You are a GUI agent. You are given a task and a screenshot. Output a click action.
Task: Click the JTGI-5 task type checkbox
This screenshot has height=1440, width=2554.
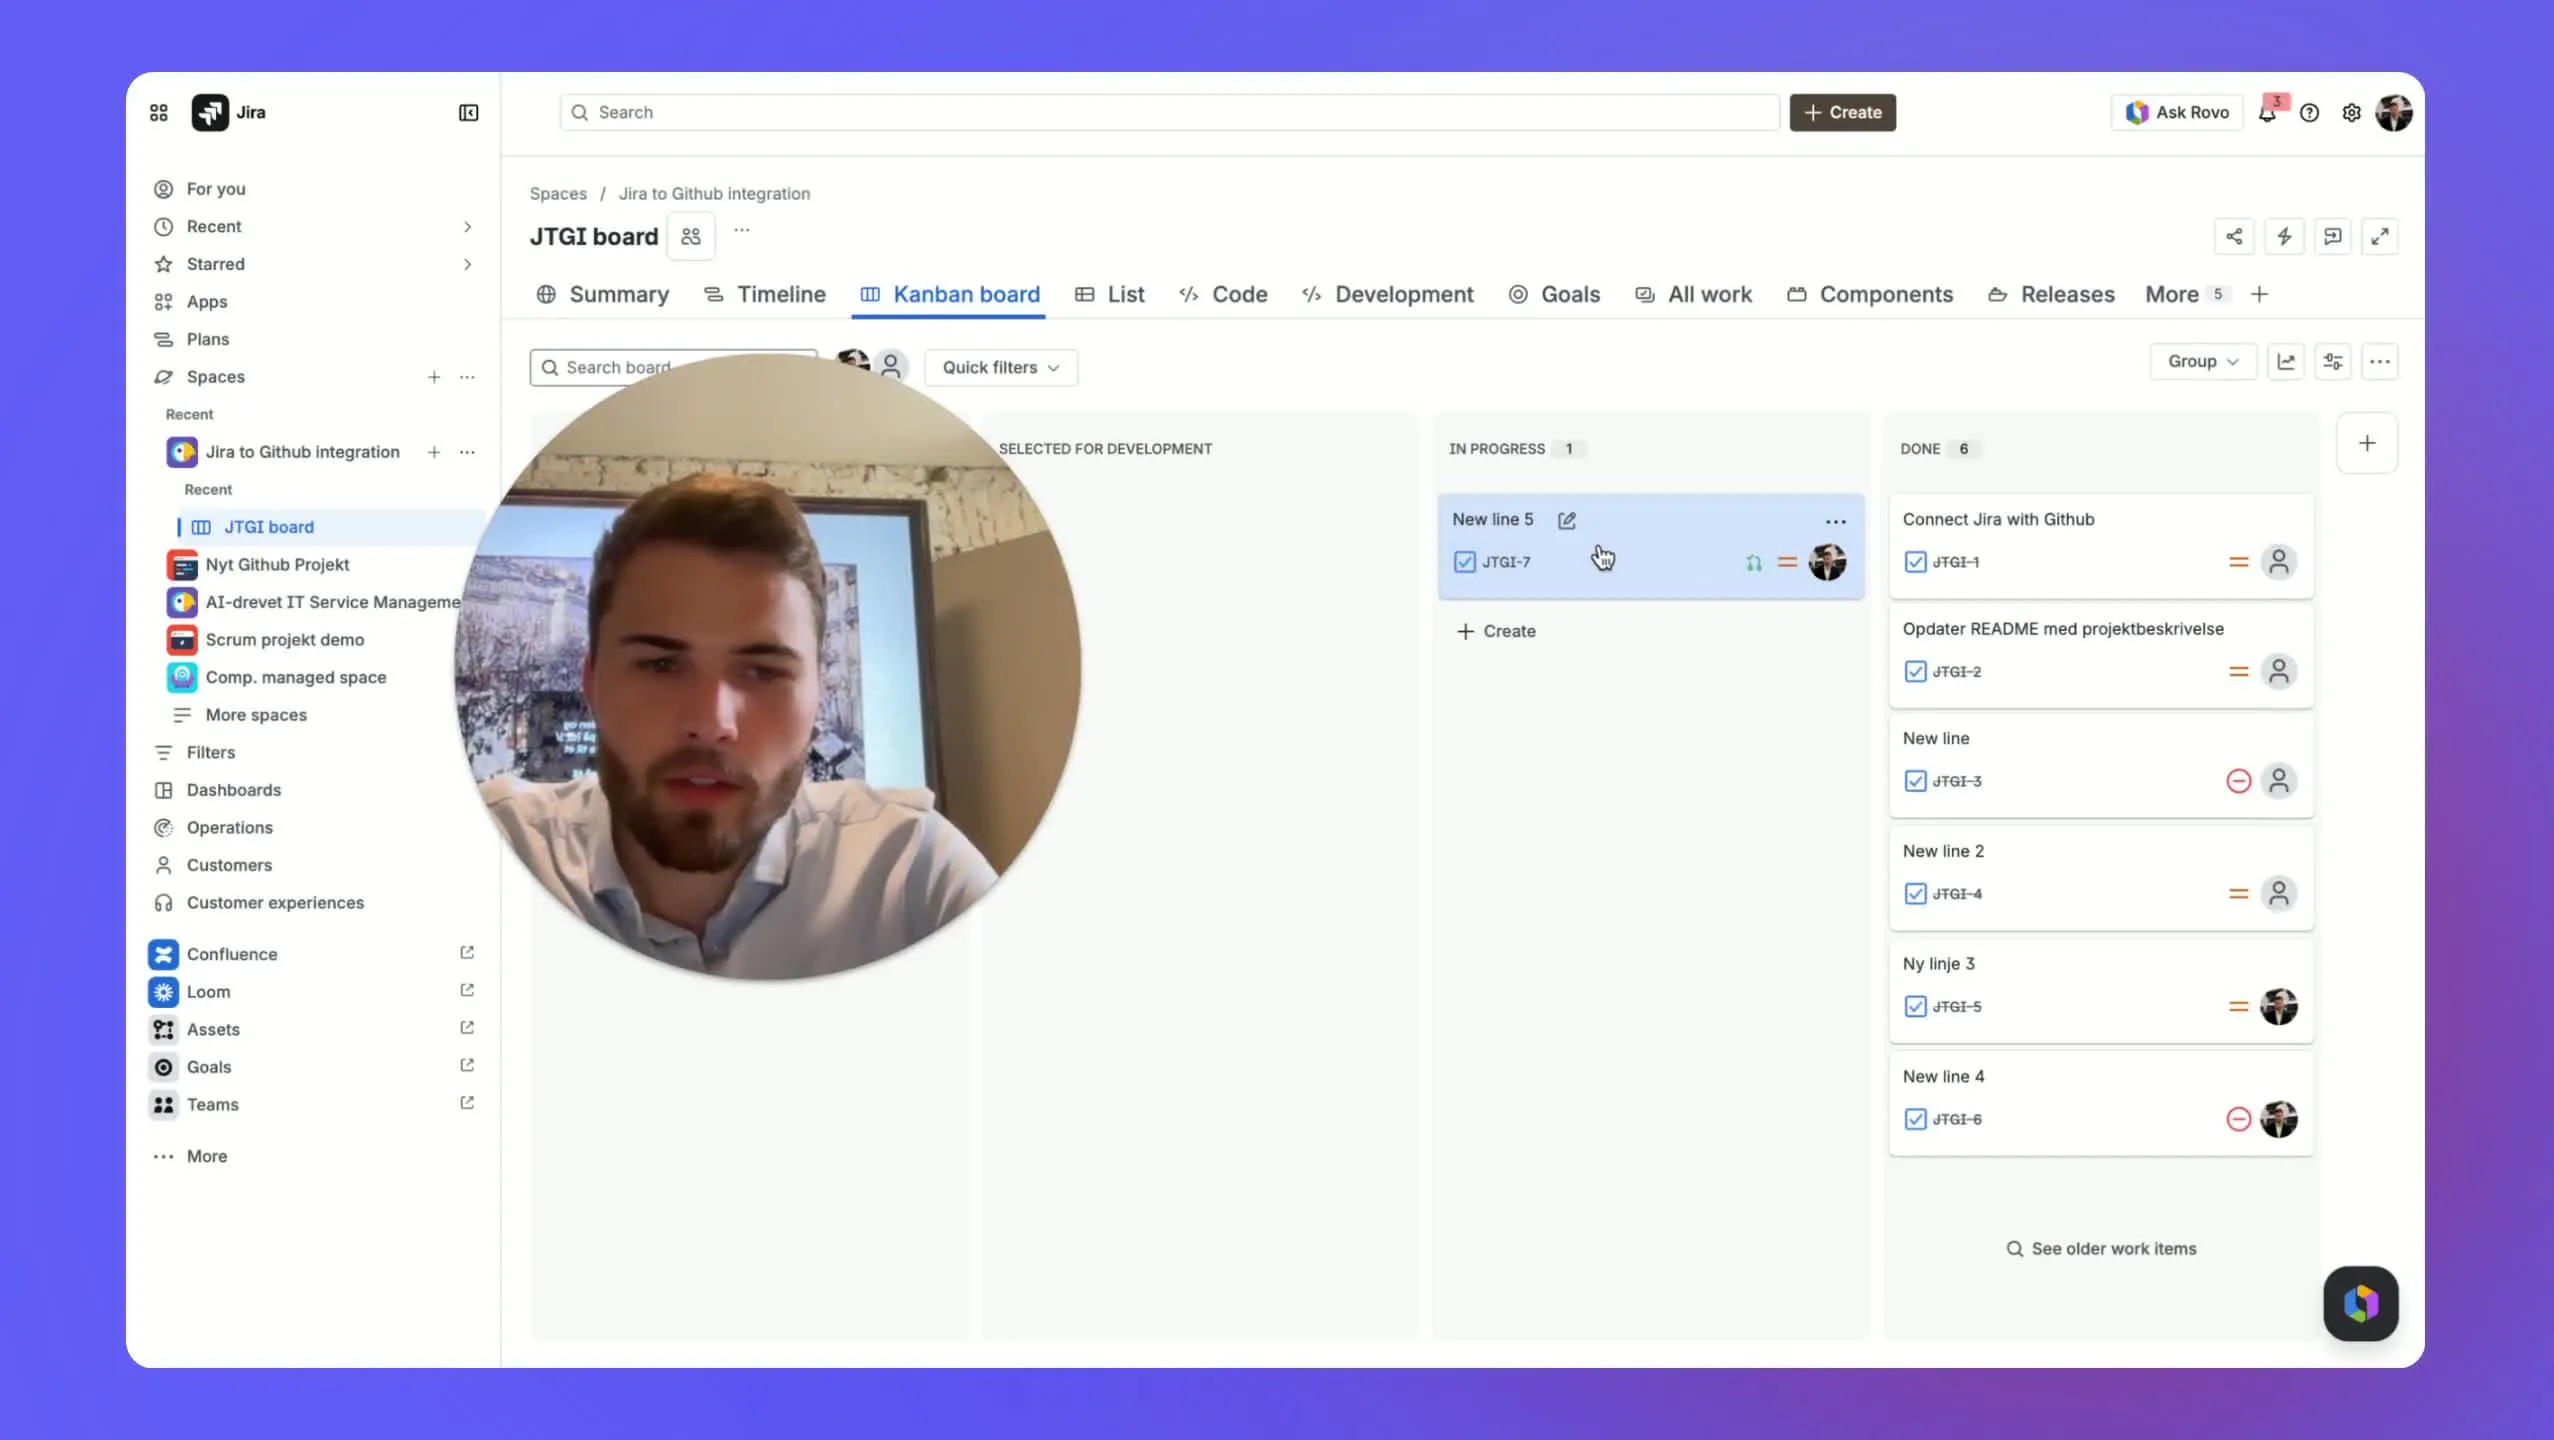(x=1915, y=1007)
